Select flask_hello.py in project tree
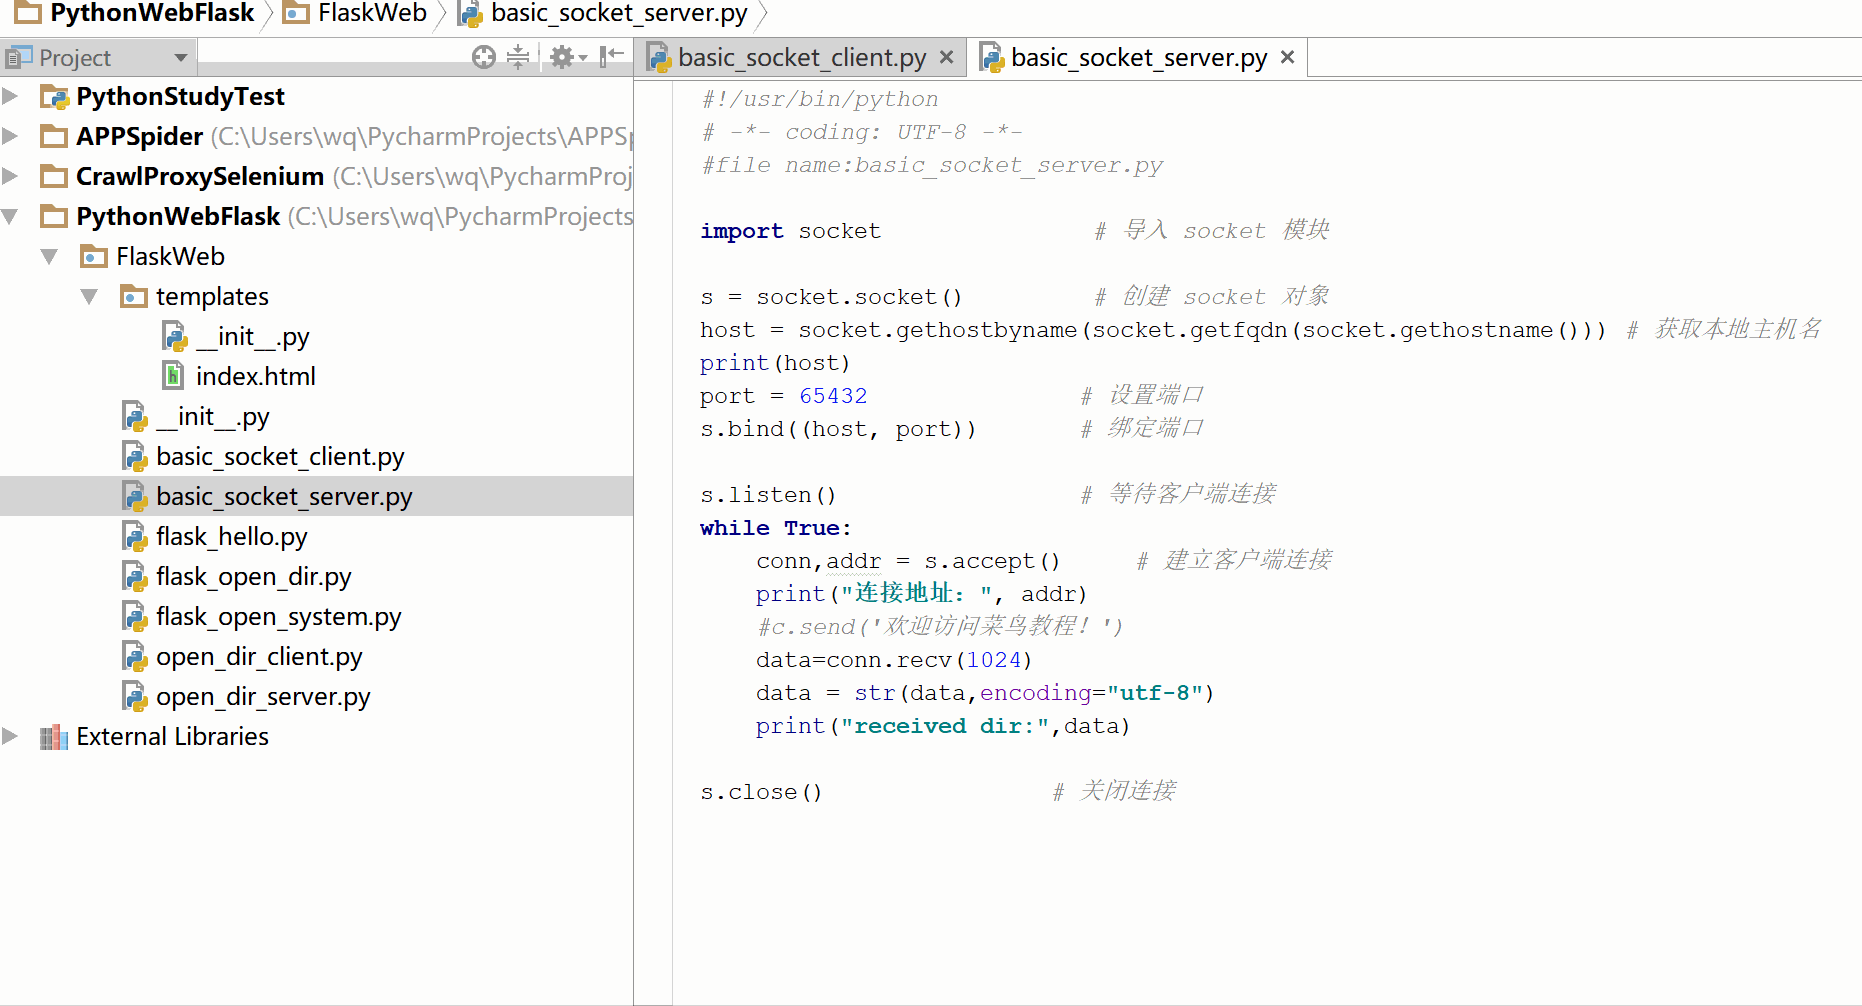This screenshot has width=1862, height=1006. [232, 536]
